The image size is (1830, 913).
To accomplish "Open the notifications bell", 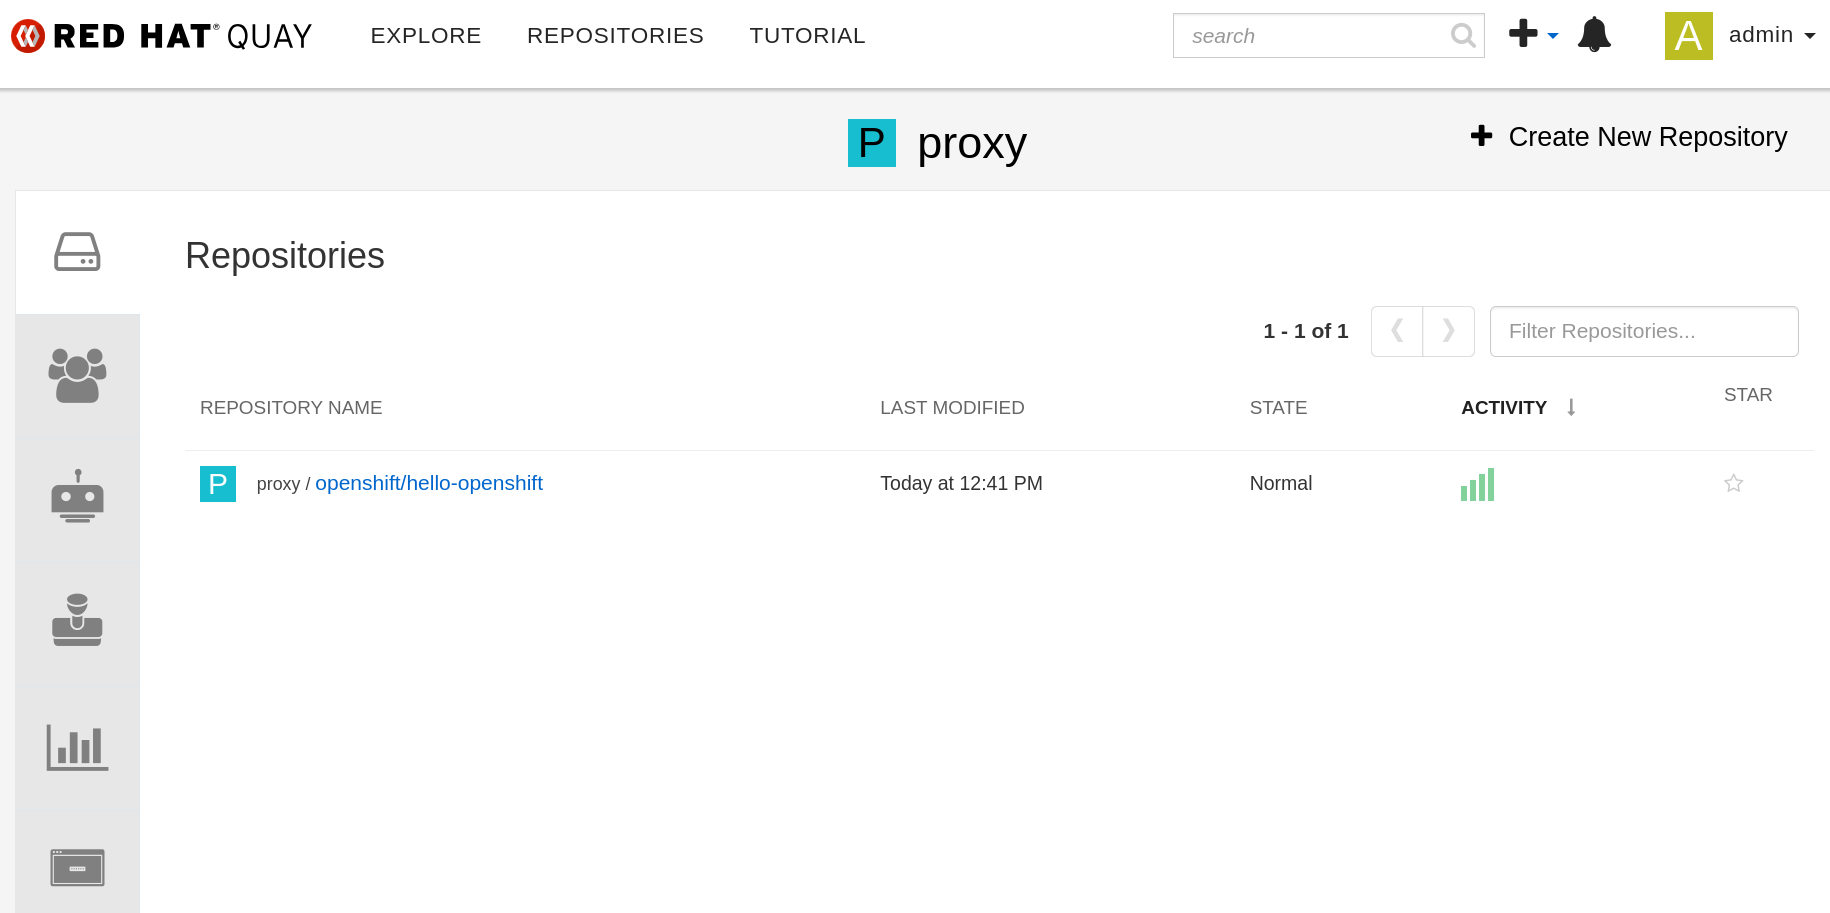I will coord(1594,35).
